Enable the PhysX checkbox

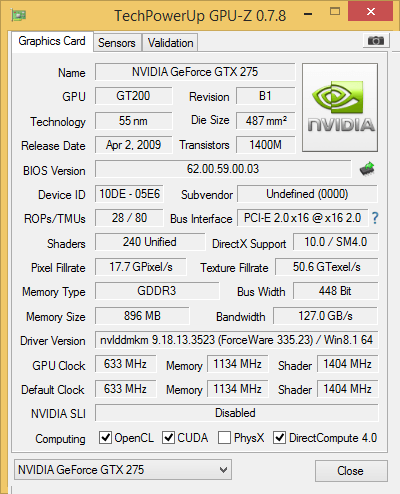pyautogui.click(x=224, y=437)
